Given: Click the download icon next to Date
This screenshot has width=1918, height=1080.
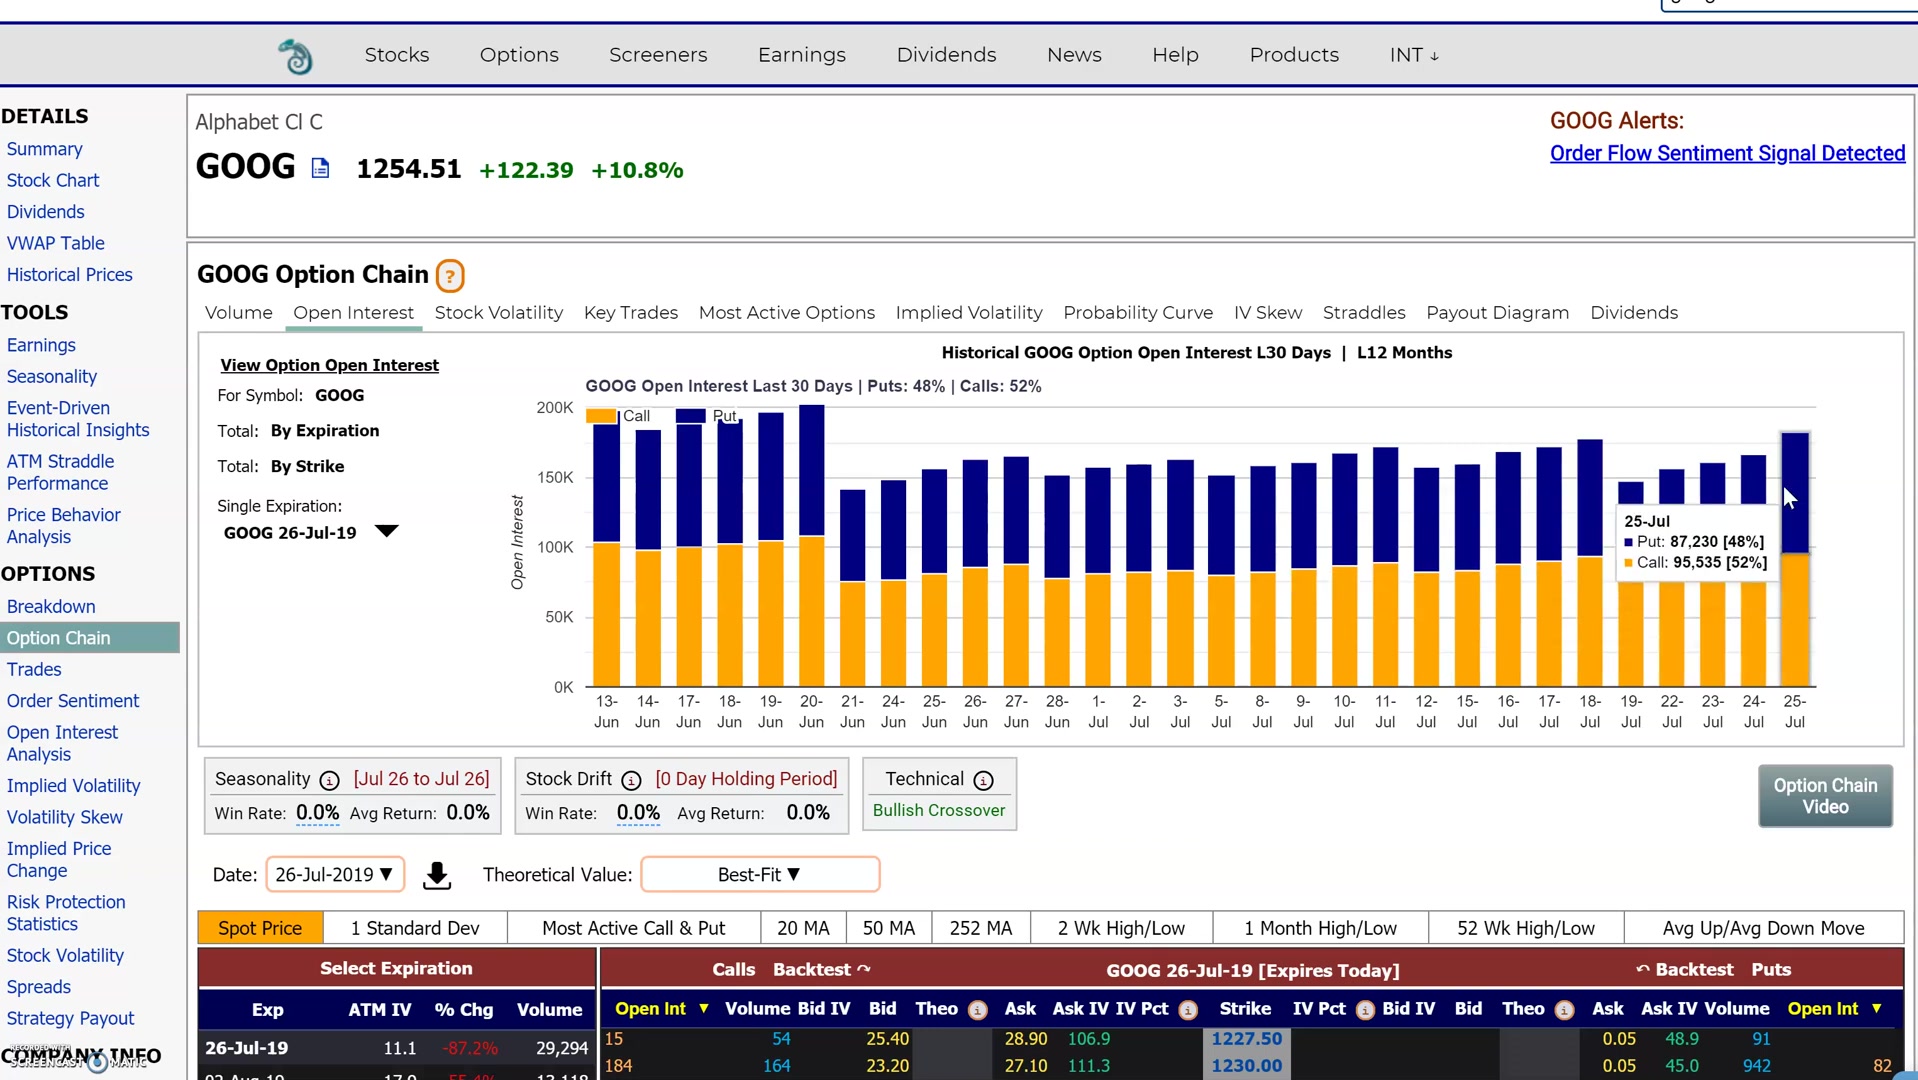Looking at the screenshot, I should coord(437,875).
